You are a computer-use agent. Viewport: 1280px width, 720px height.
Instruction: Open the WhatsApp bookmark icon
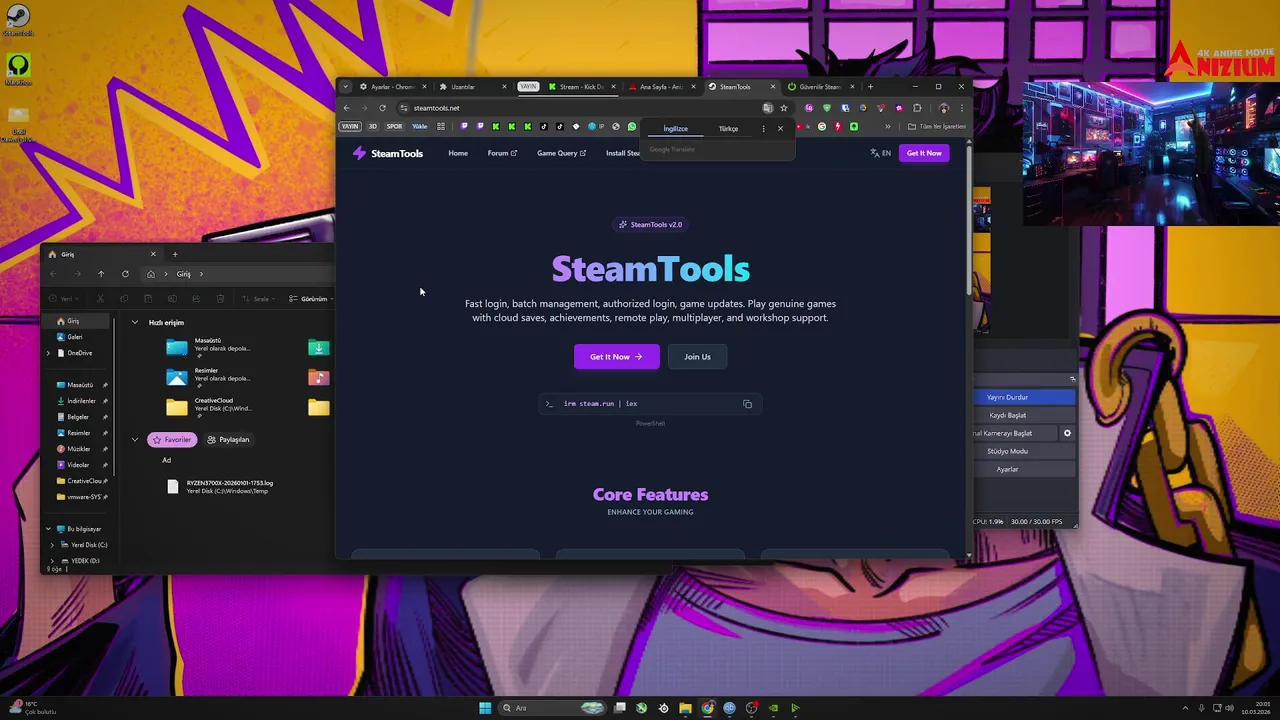631,127
